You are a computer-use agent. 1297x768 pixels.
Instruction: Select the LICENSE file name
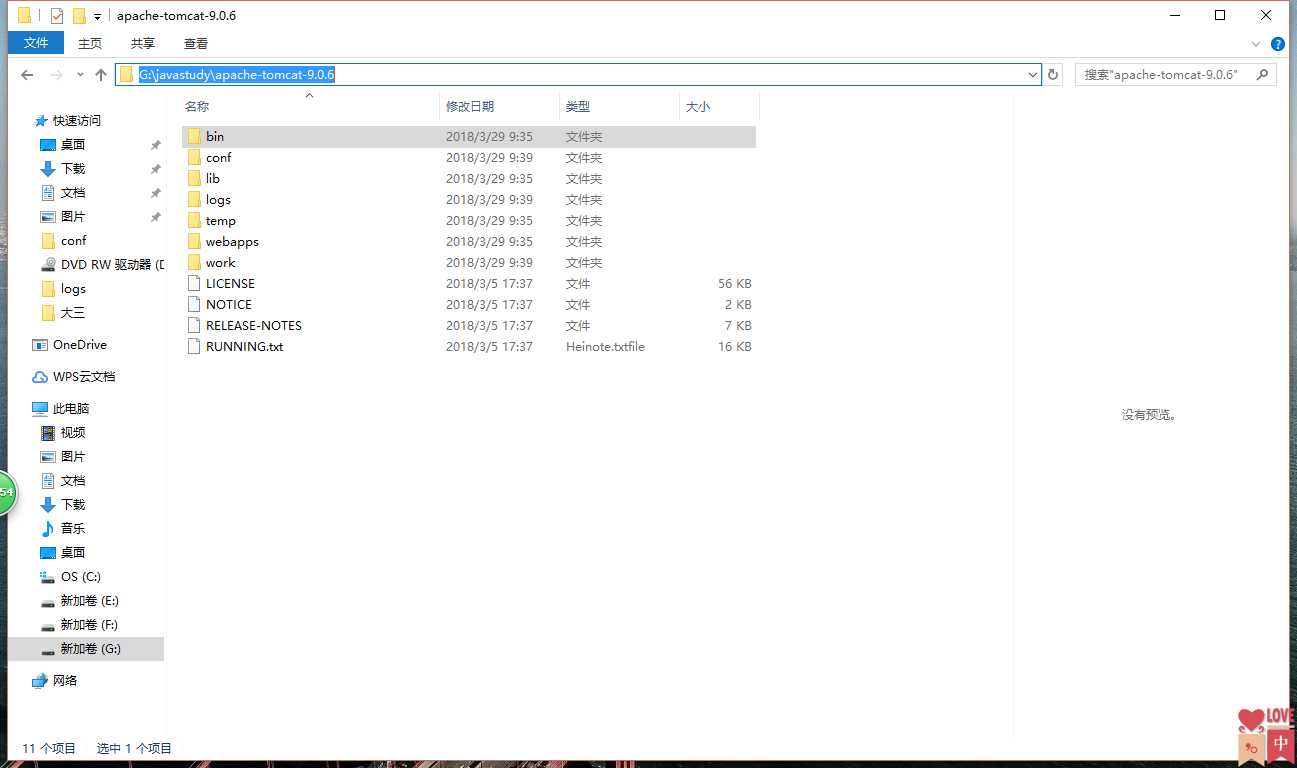tap(230, 283)
